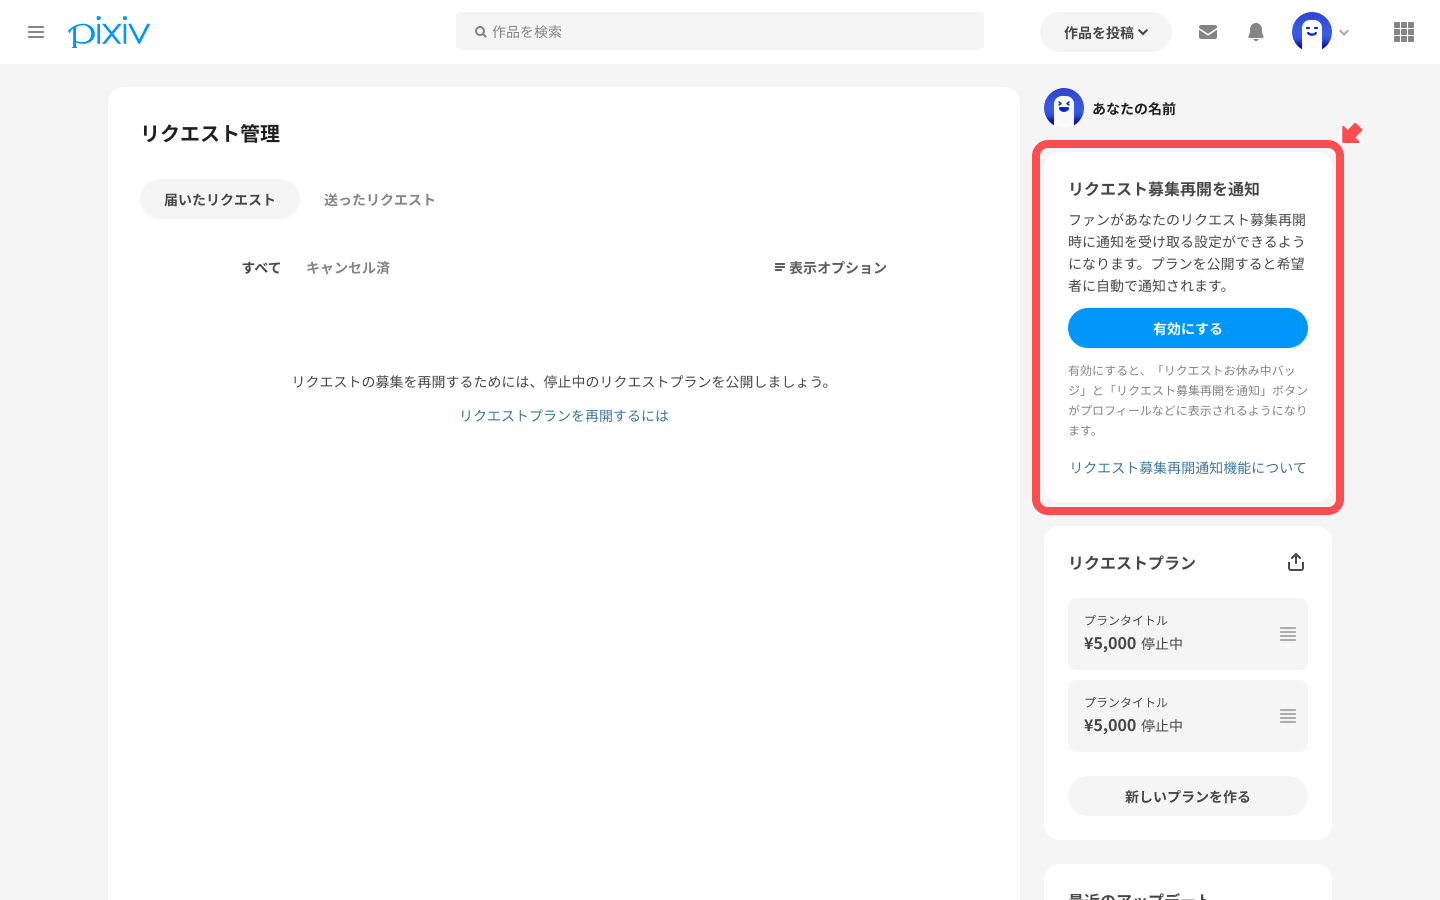The height and width of the screenshot is (900, 1440).
Task: Expand the 作品を投稿 dropdown
Action: tap(1105, 31)
